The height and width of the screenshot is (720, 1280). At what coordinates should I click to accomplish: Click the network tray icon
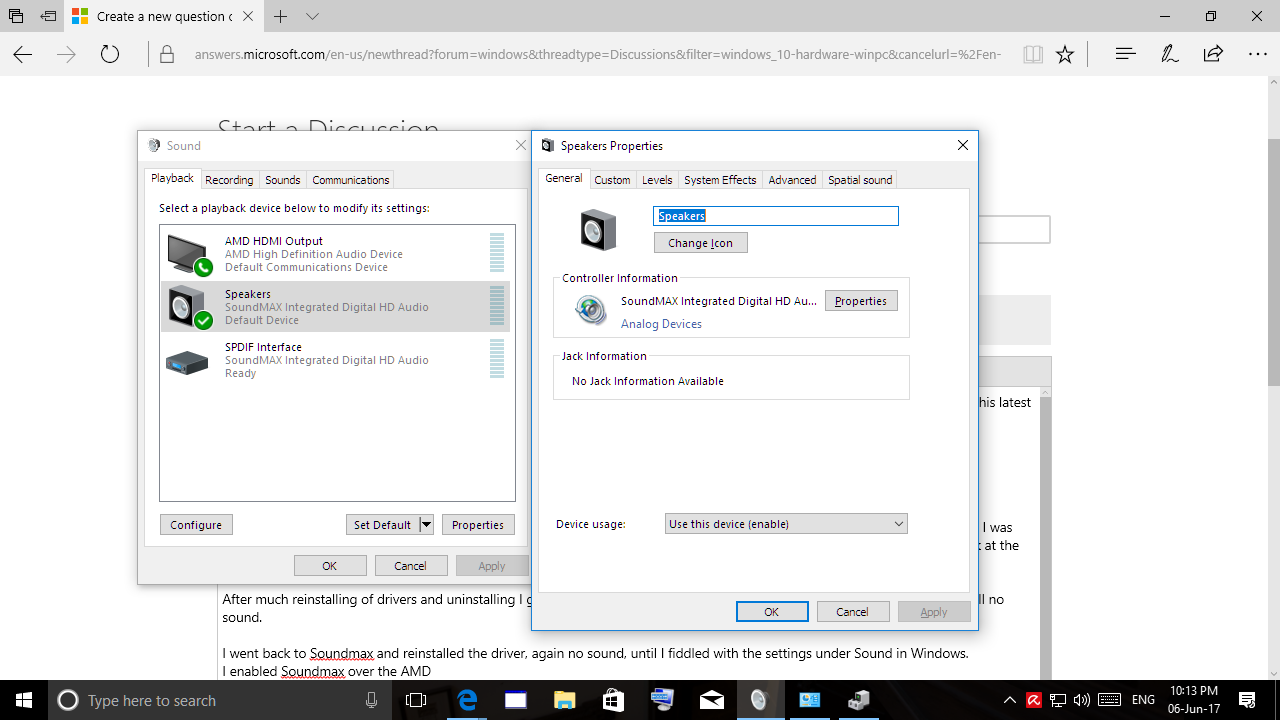tap(1057, 700)
